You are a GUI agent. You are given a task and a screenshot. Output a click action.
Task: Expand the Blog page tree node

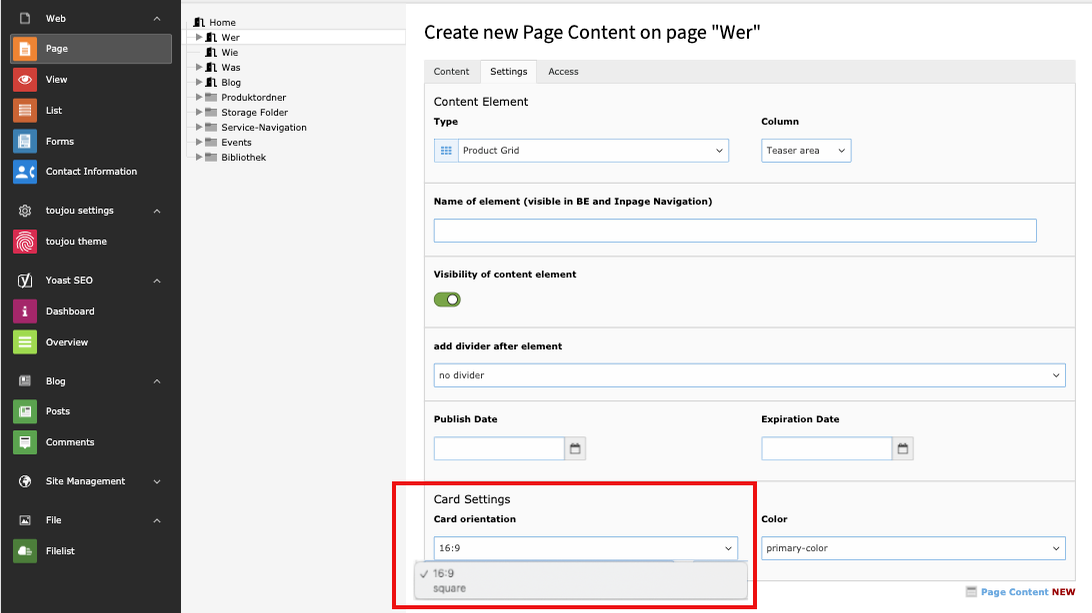click(x=199, y=83)
